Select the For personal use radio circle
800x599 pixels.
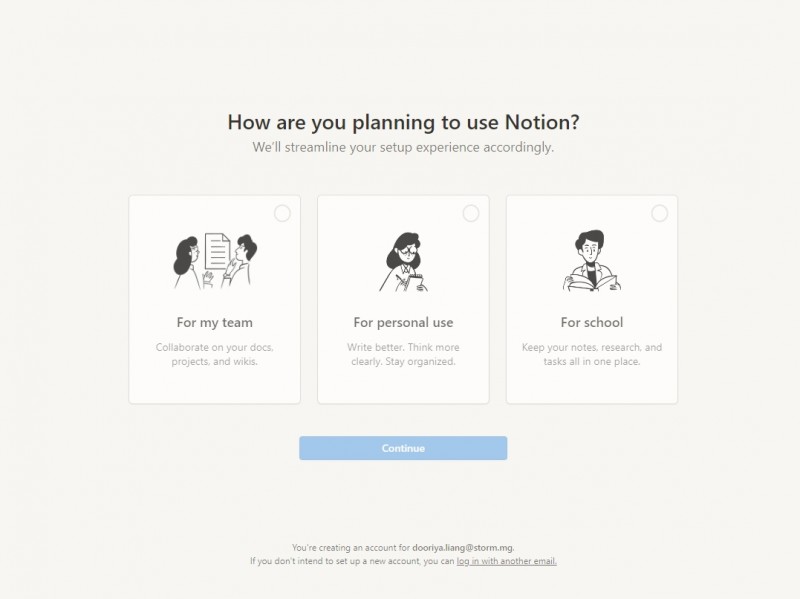pyautogui.click(x=471, y=213)
